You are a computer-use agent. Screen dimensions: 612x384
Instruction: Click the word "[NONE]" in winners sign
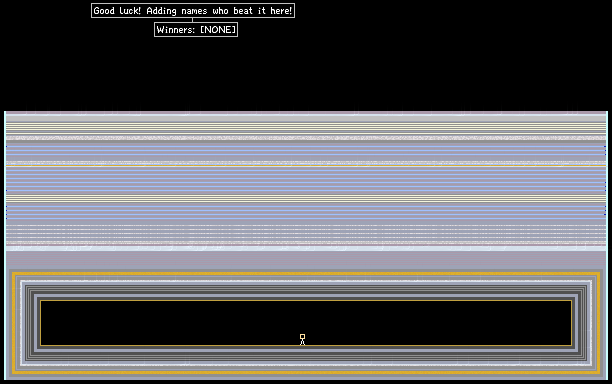218,30
